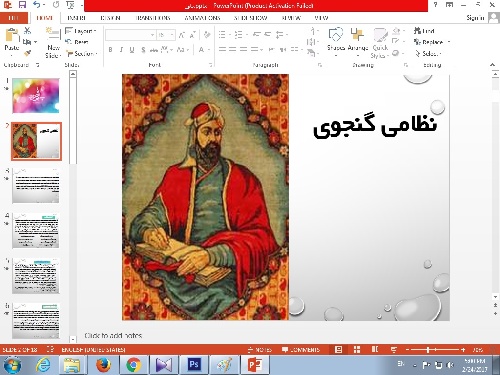Center align text
Image resolution: width=500 pixels, height=375 pixels.
(233, 49)
